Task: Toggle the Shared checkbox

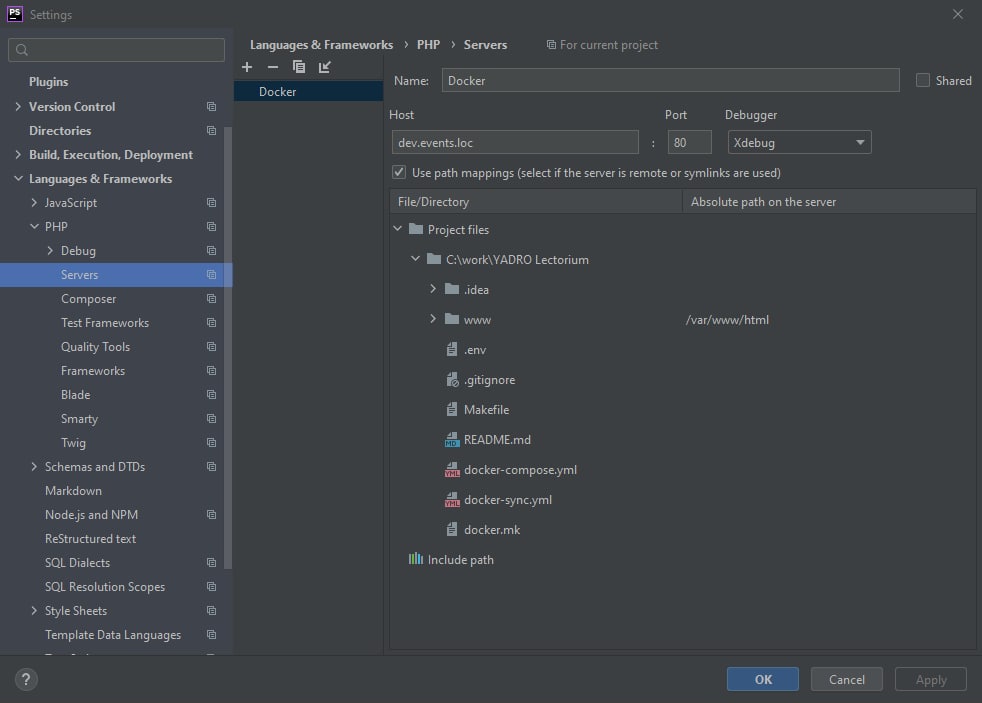Action: pos(923,81)
